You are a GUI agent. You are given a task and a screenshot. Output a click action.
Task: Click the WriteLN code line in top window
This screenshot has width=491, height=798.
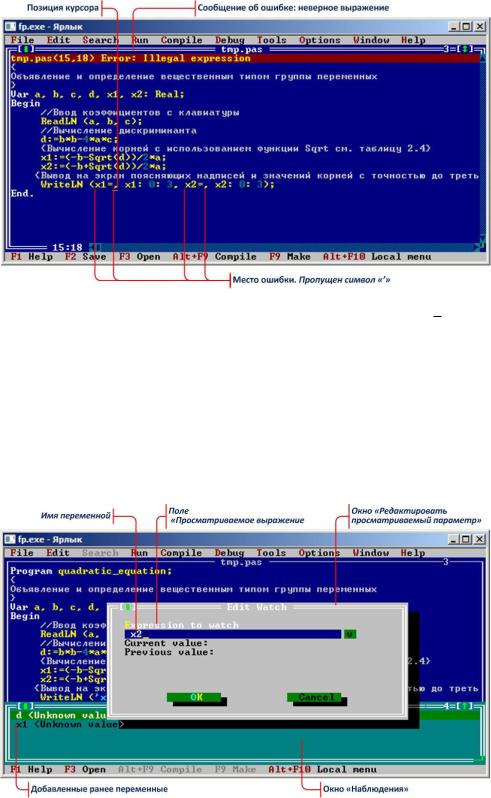point(158,185)
